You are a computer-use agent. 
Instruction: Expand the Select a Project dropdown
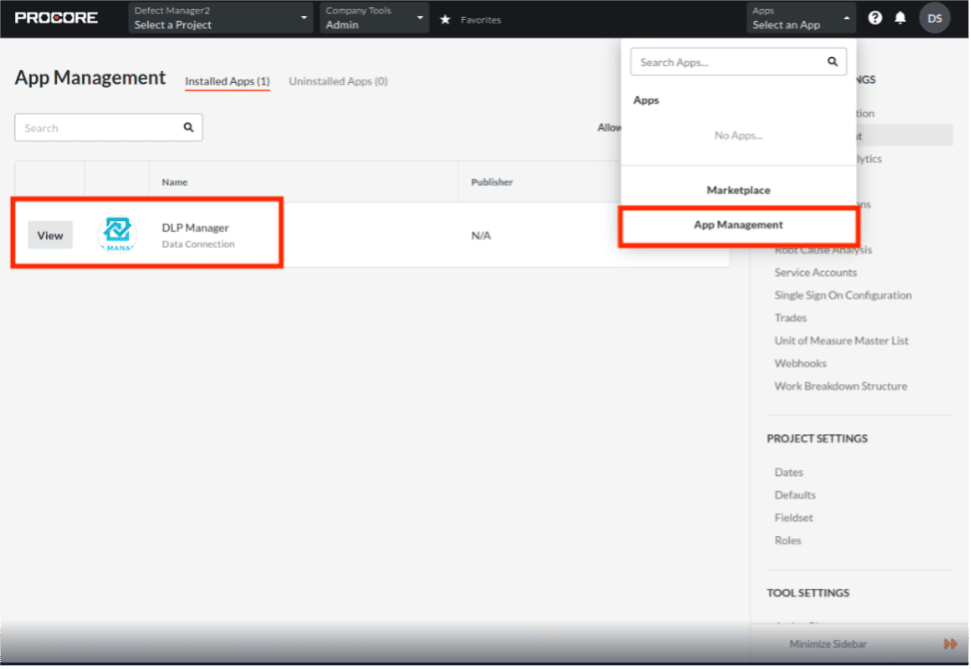[x=220, y=18]
